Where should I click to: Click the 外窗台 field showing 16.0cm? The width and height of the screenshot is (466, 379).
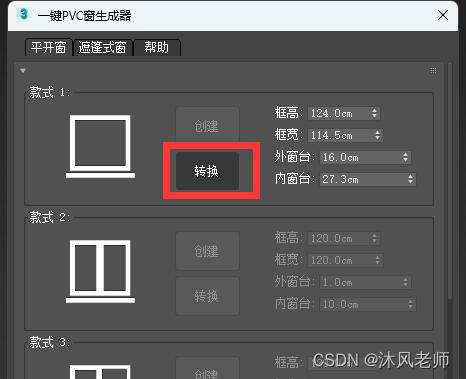pos(365,157)
